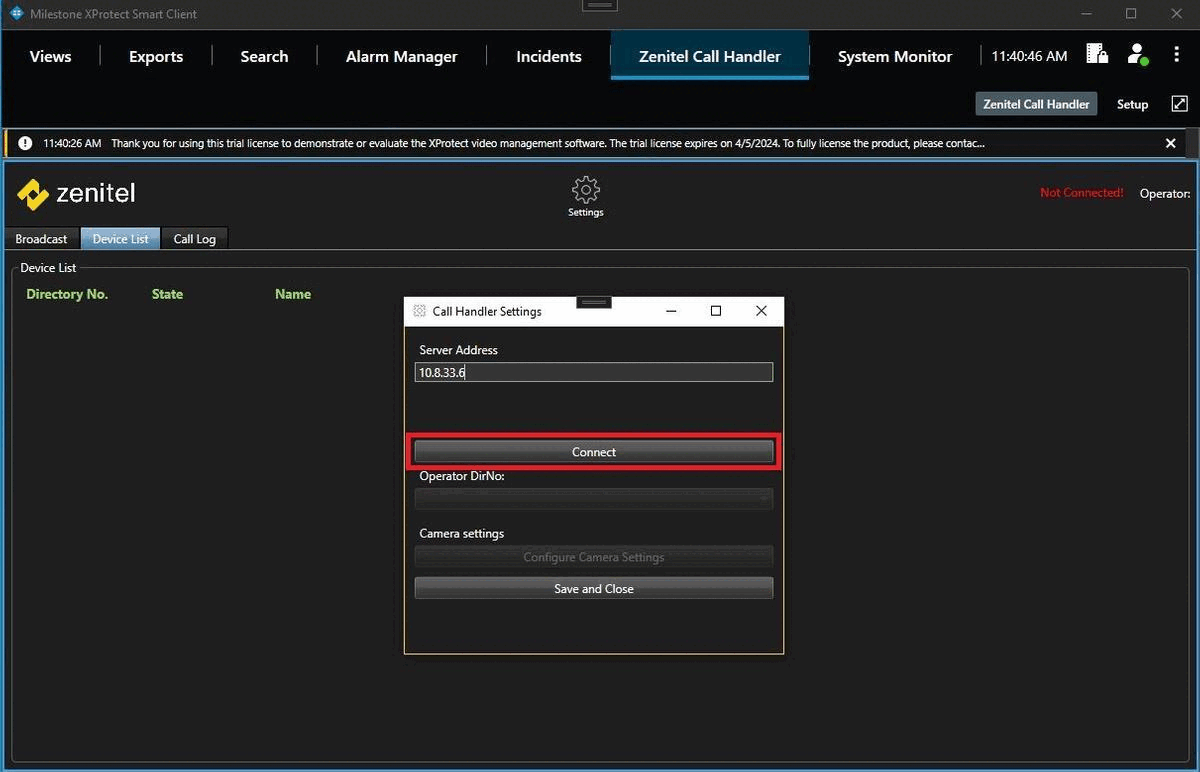Click Save and Close
Viewport: 1200px width, 772px height.
coord(593,588)
